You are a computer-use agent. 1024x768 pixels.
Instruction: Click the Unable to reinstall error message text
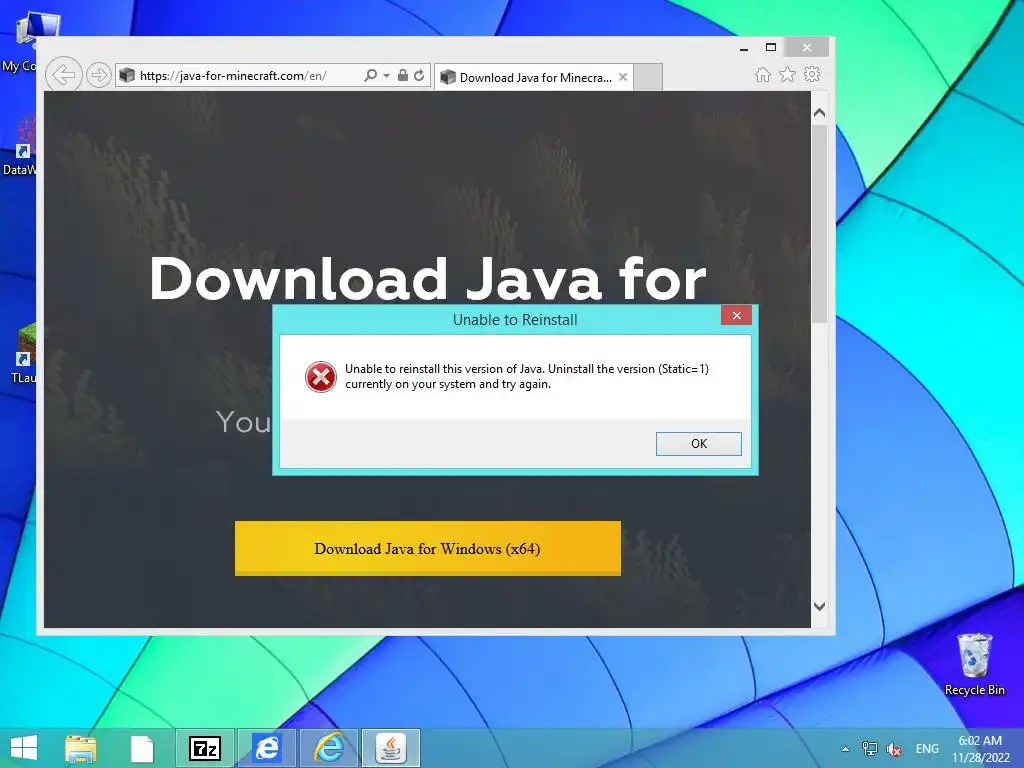[x=526, y=376]
